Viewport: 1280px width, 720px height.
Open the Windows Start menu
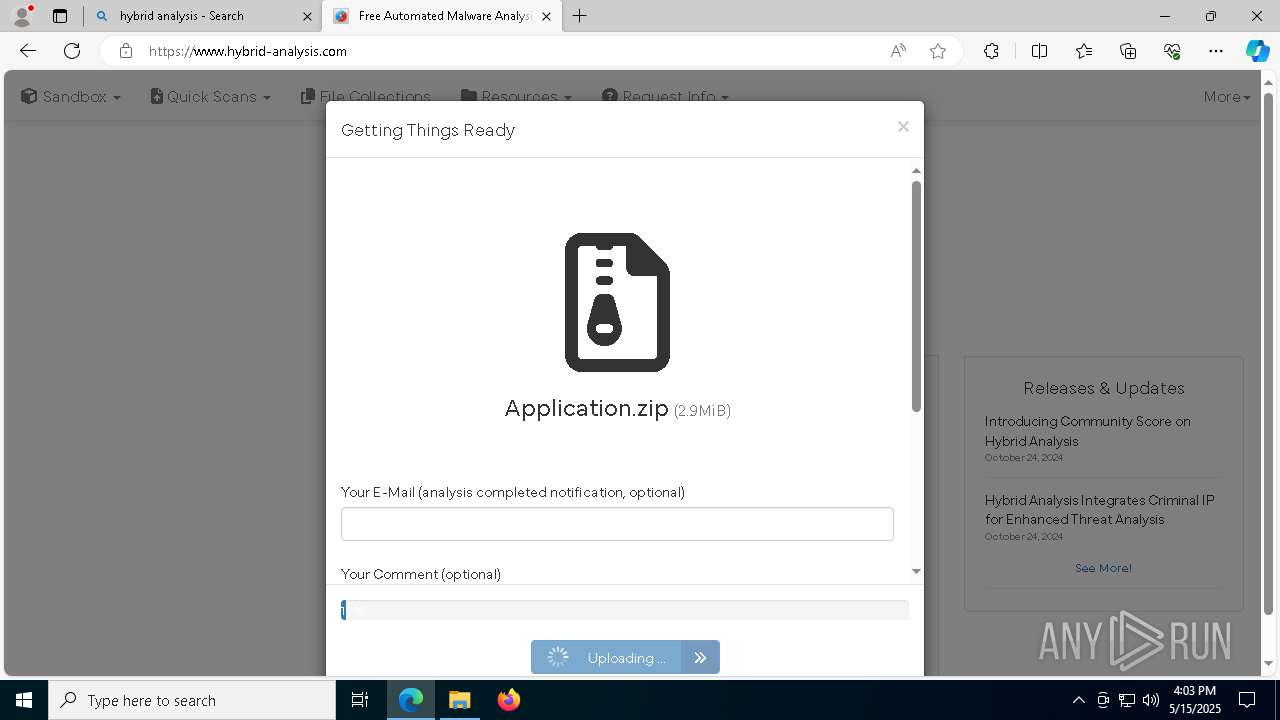click(x=24, y=700)
